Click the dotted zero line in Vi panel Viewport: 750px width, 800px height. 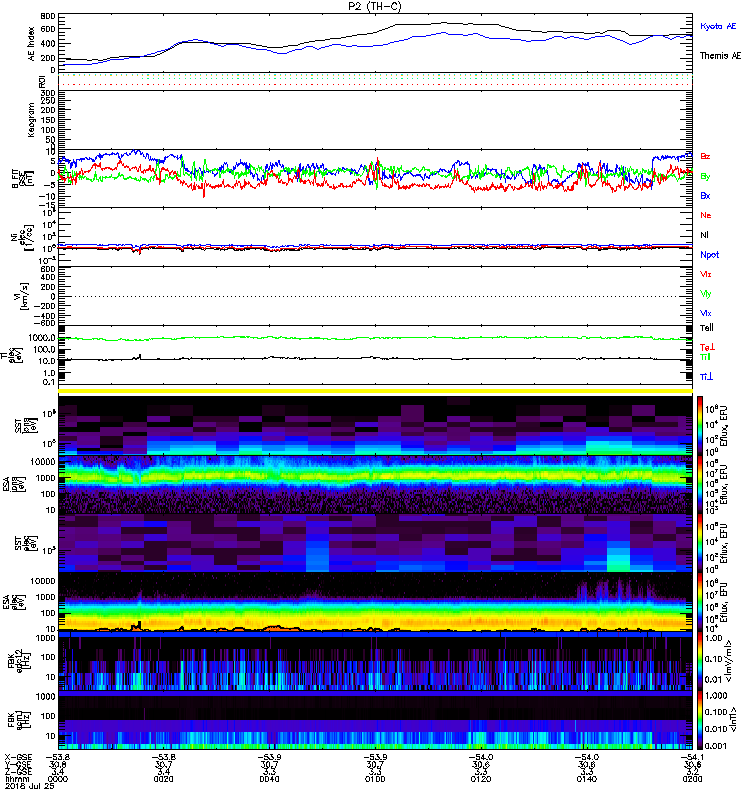tap(376, 296)
